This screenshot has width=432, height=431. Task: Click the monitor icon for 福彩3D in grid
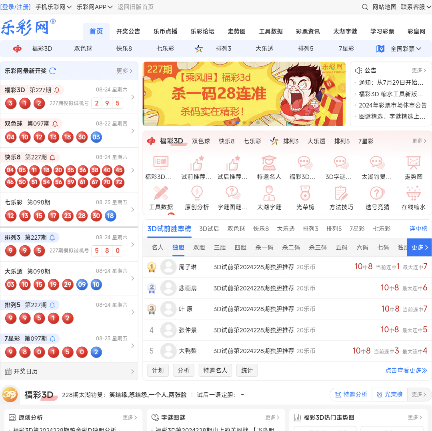pyautogui.click(x=160, y=163)
